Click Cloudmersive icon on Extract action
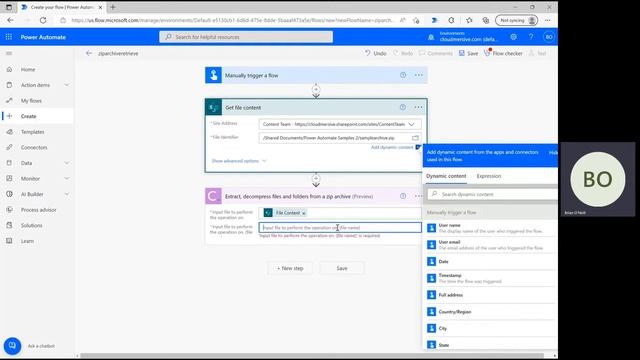Screen dimensions: 640x360 213,196
